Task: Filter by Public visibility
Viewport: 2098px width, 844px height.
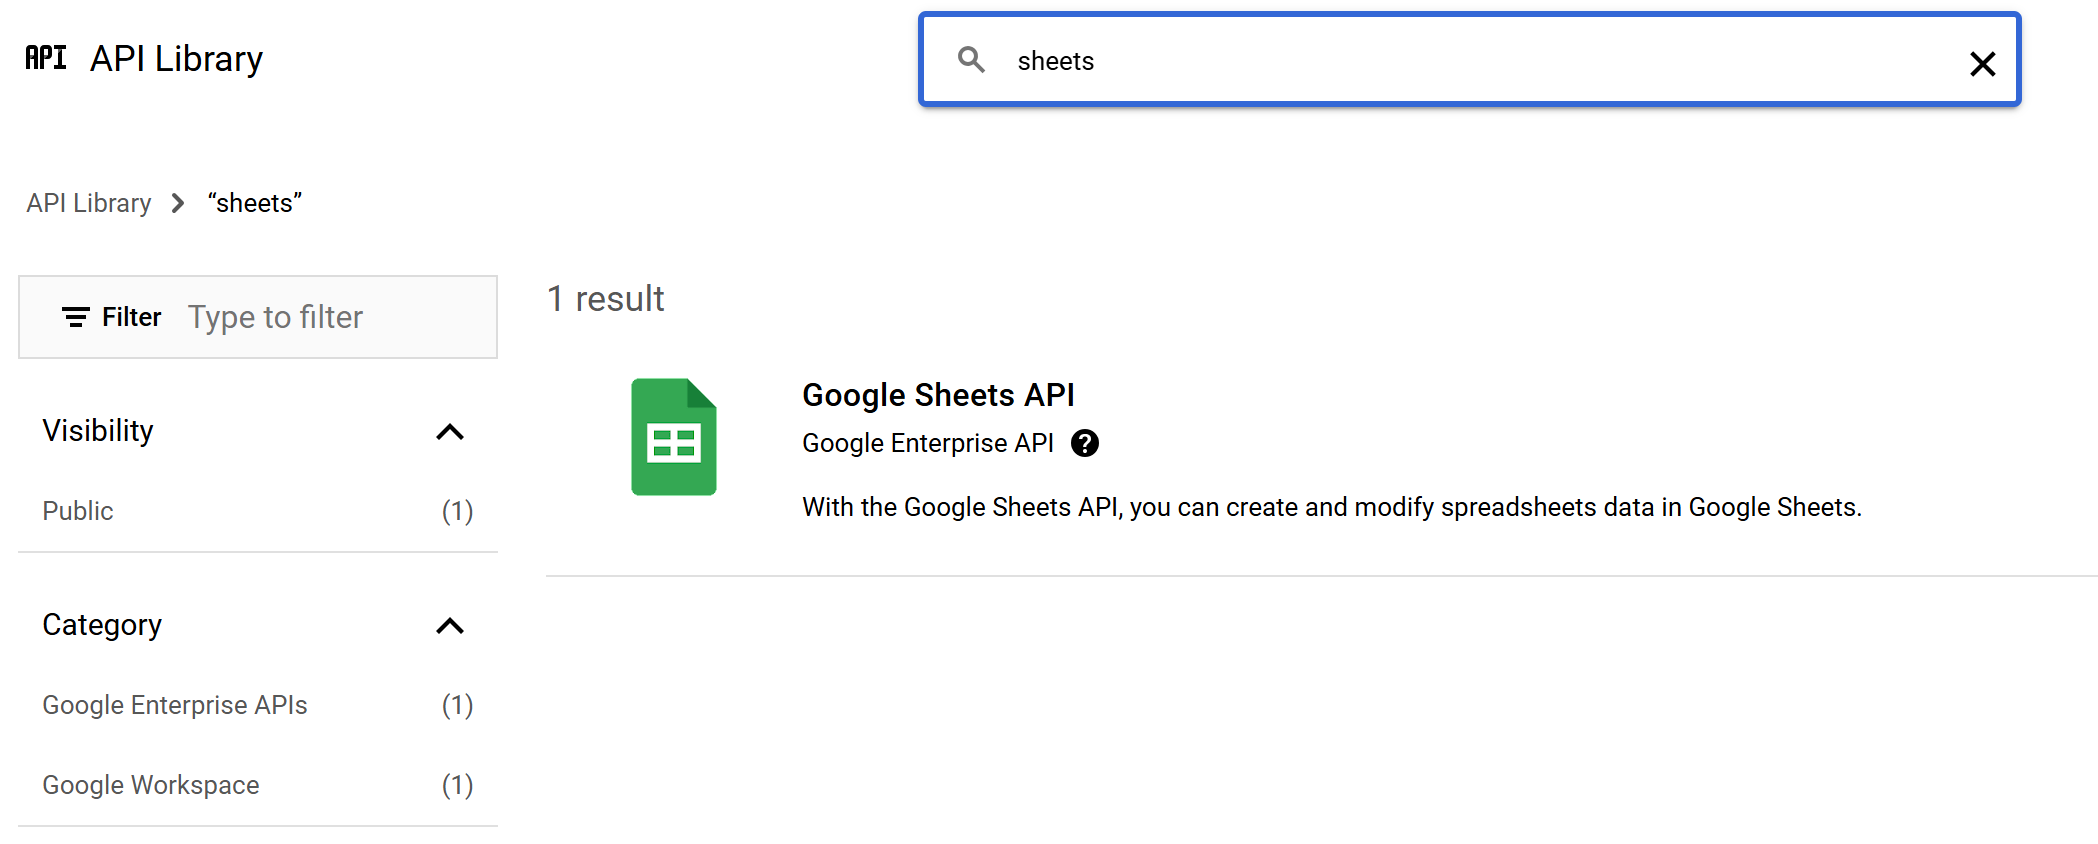Action: click(x=78, y=511)
